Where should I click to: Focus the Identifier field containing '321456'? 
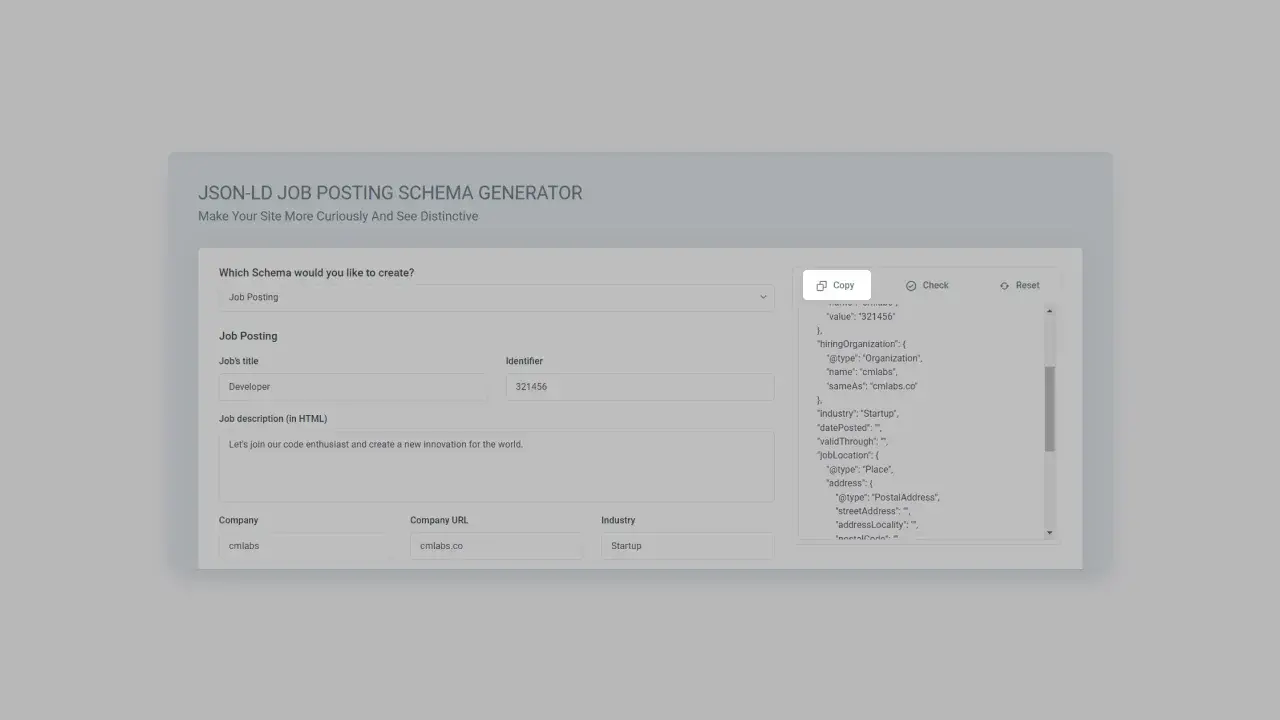click(639, 386)
